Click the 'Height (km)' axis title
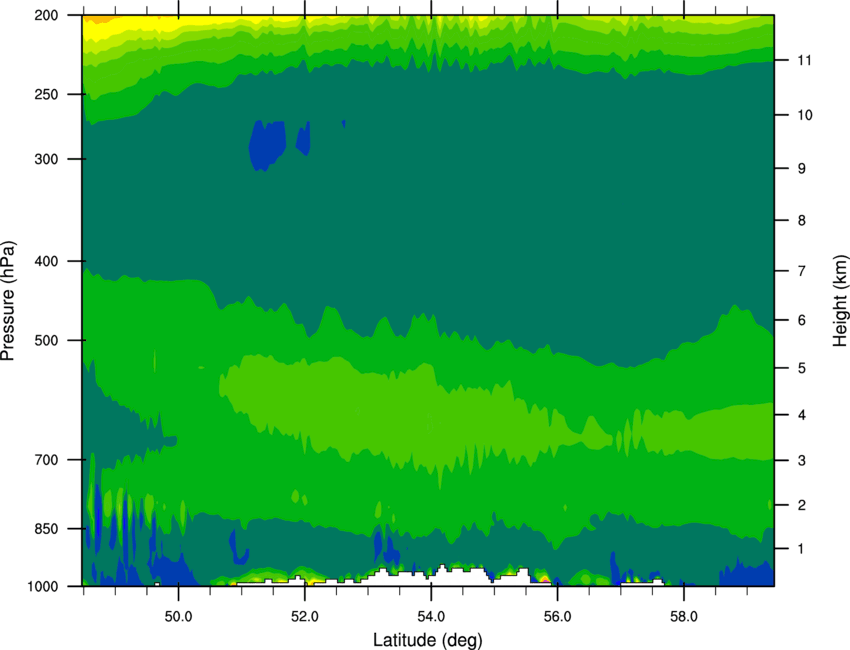The width and height of the screenshot is (850, 650). pos(840,300)
